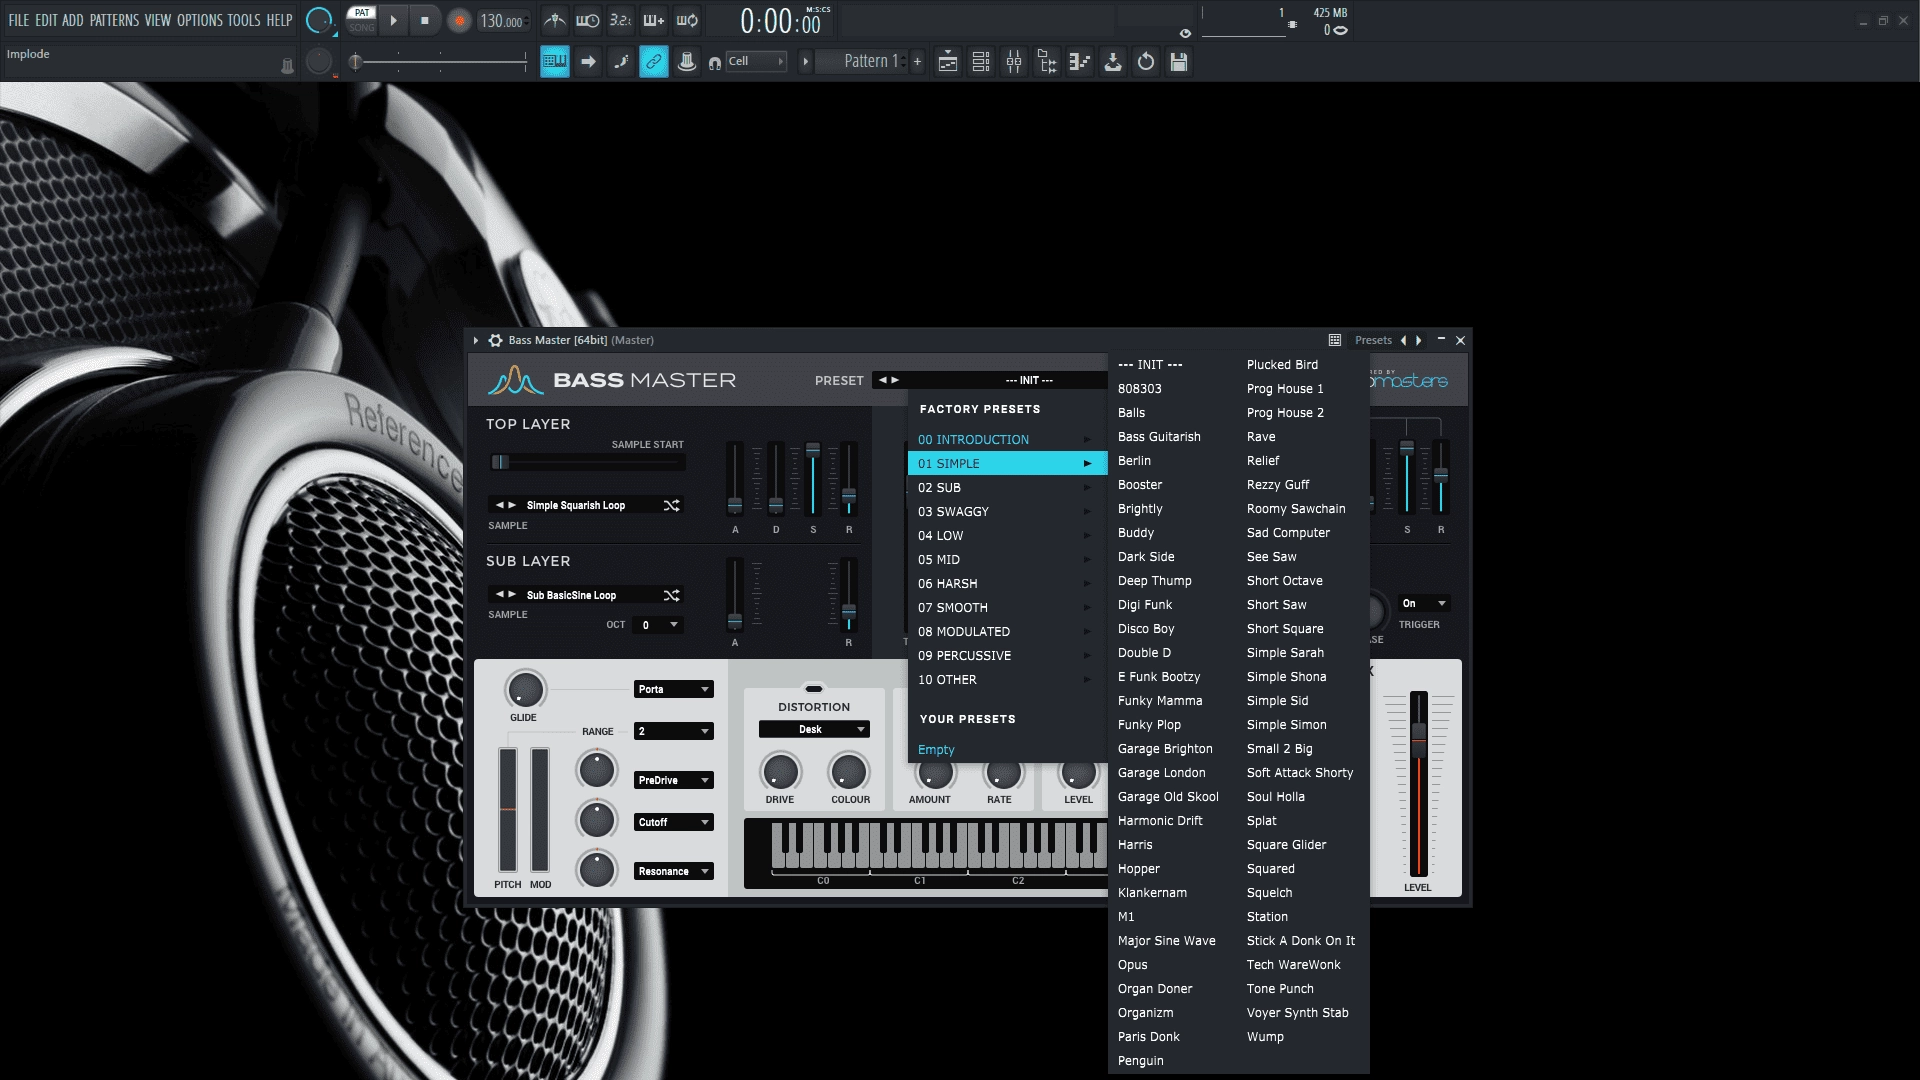The width and height of the screenshot is (1920, 1080).
Task: Click the stamp icon in toolbar
Action: [x=687, y=62]
